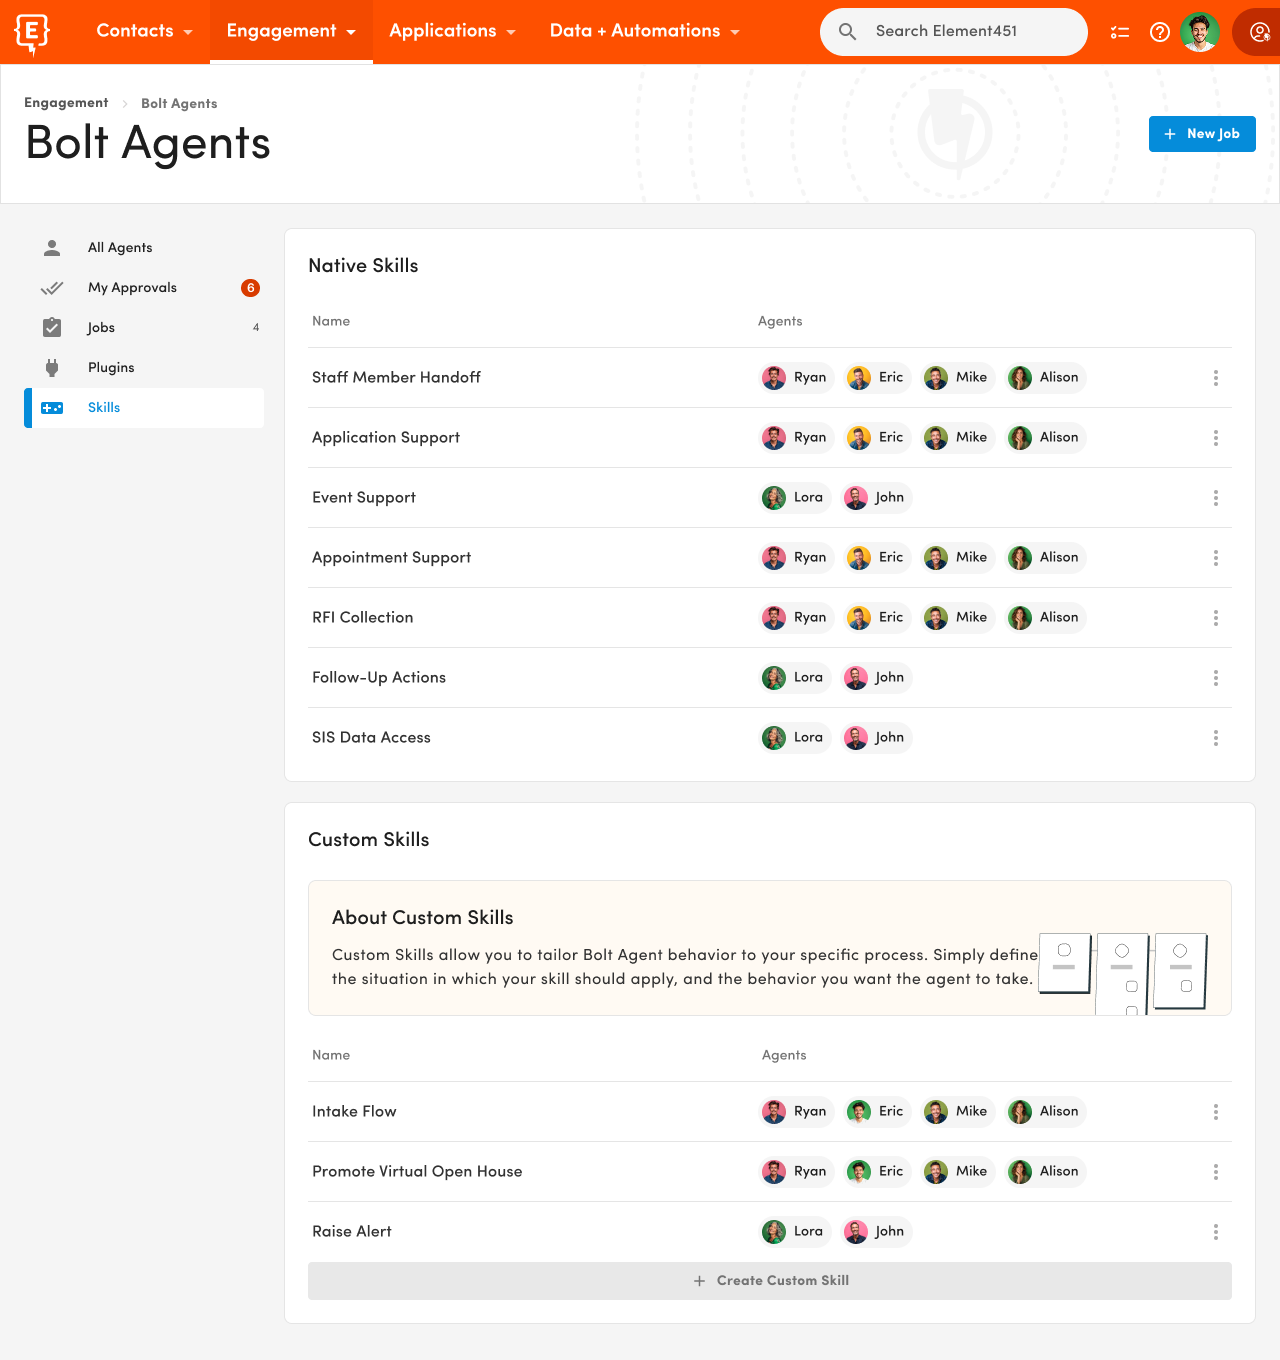Click the Create Custom Skill button
The image size is (1280, 1360).
pos(770,1281)
